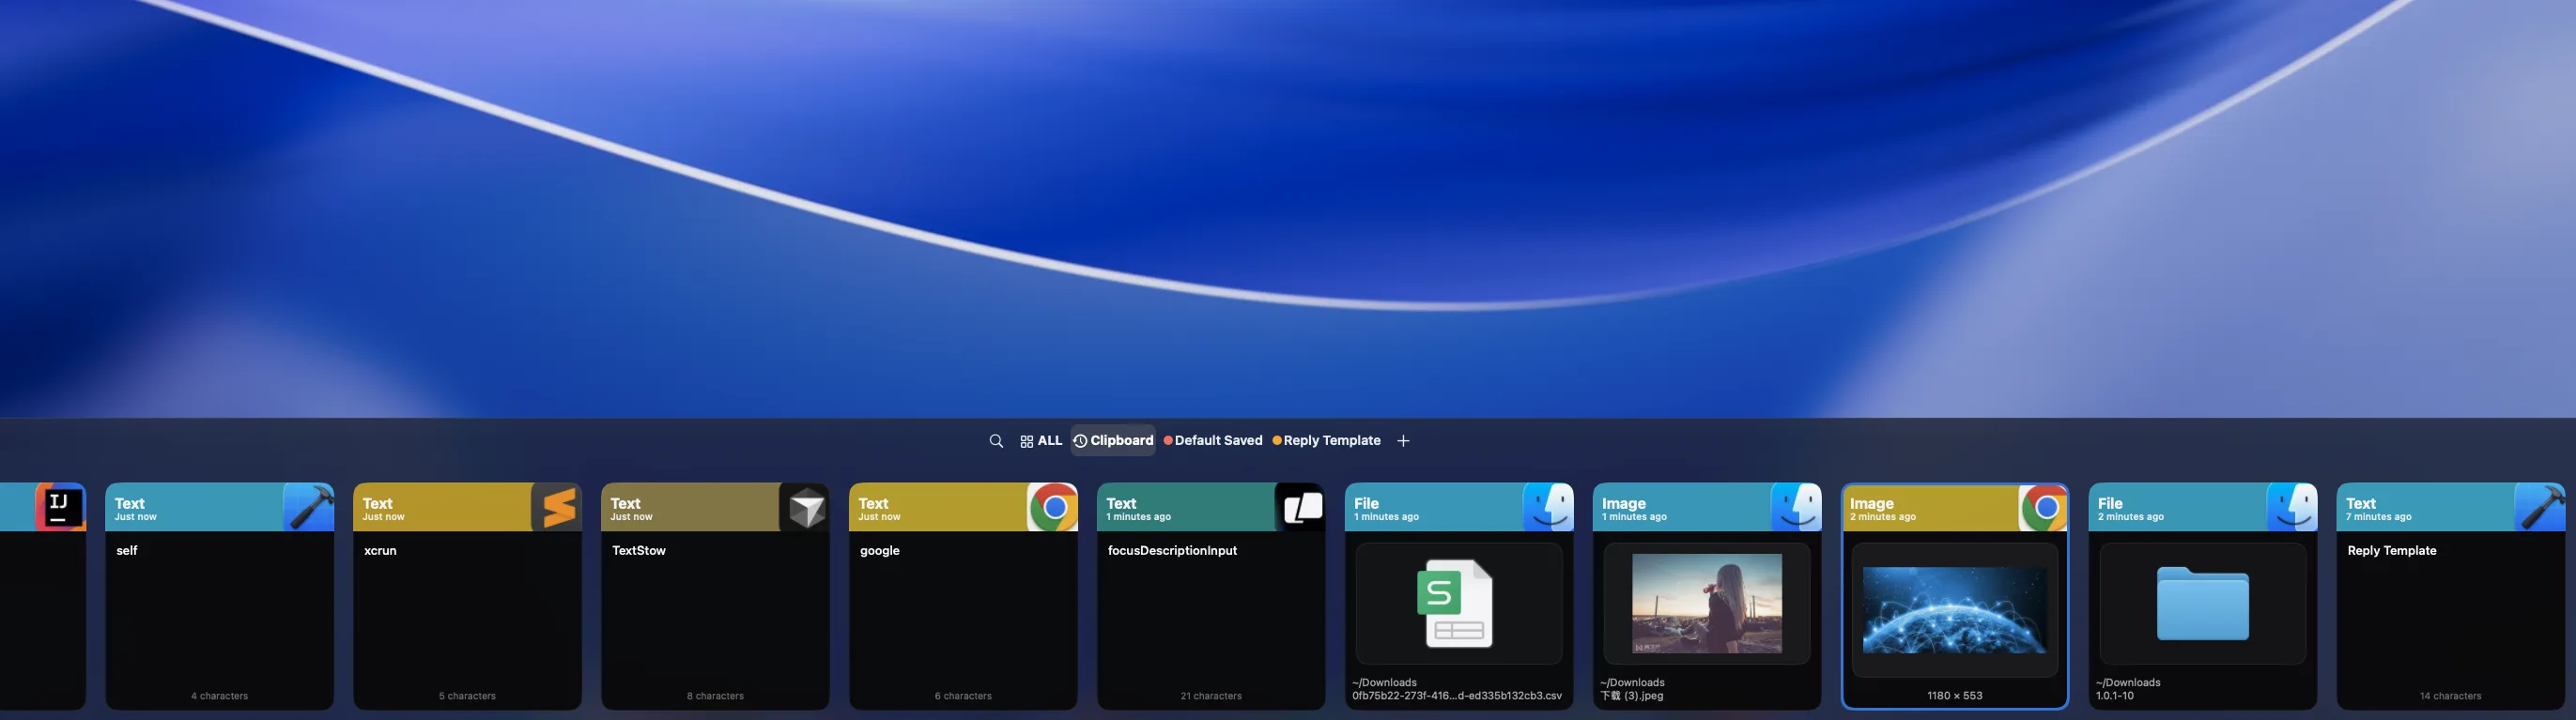Click the Finder icon on the csv File card
The width and height of the screenshot is (2576, 720).
point(1549,507)
